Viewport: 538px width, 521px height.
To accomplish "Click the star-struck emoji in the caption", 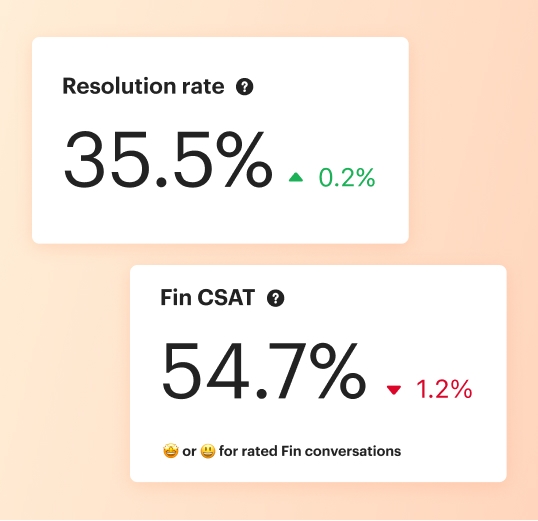I will [x=171, y=451].
